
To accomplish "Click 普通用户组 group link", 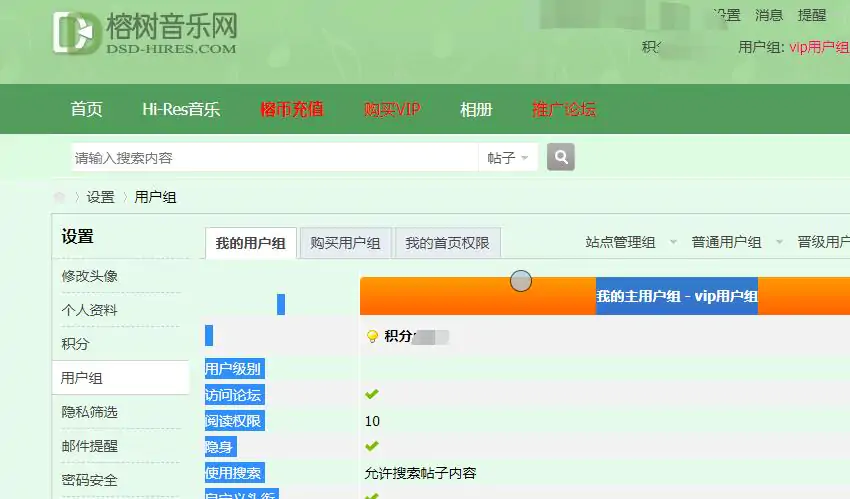I will (727, 242).
